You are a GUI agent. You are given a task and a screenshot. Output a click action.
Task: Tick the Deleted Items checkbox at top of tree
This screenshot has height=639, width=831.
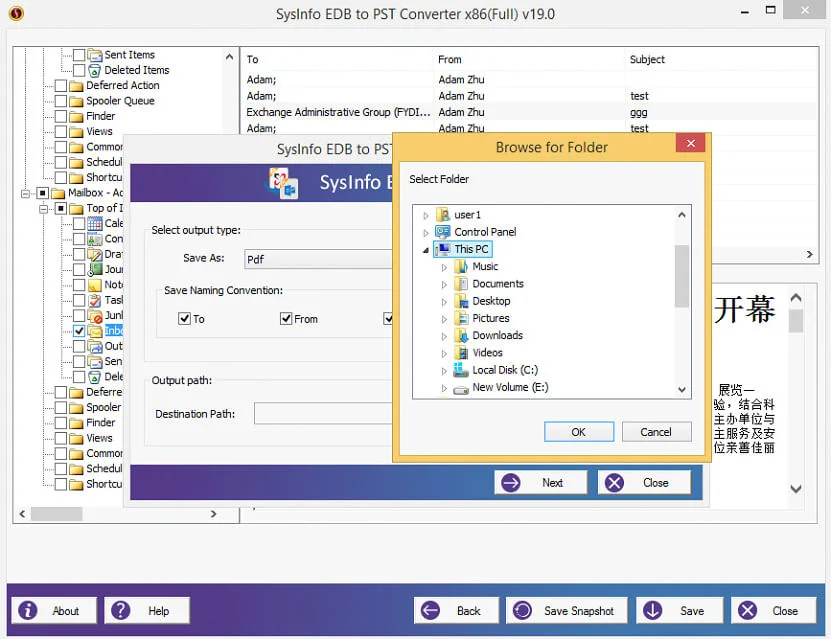[x=79, y=70]
